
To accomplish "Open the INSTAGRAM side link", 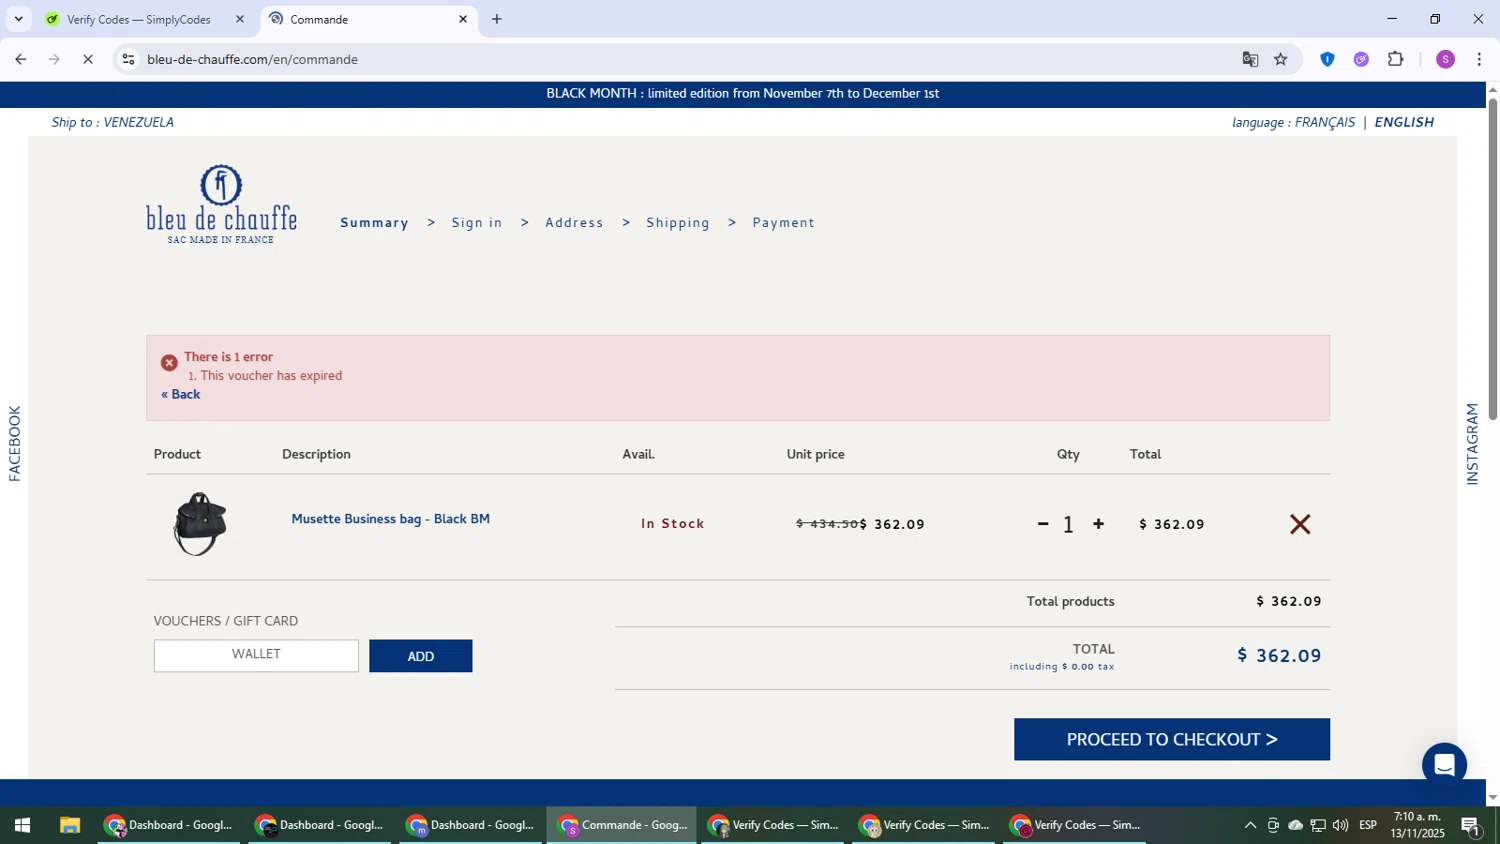I will tap(1472, 444).
